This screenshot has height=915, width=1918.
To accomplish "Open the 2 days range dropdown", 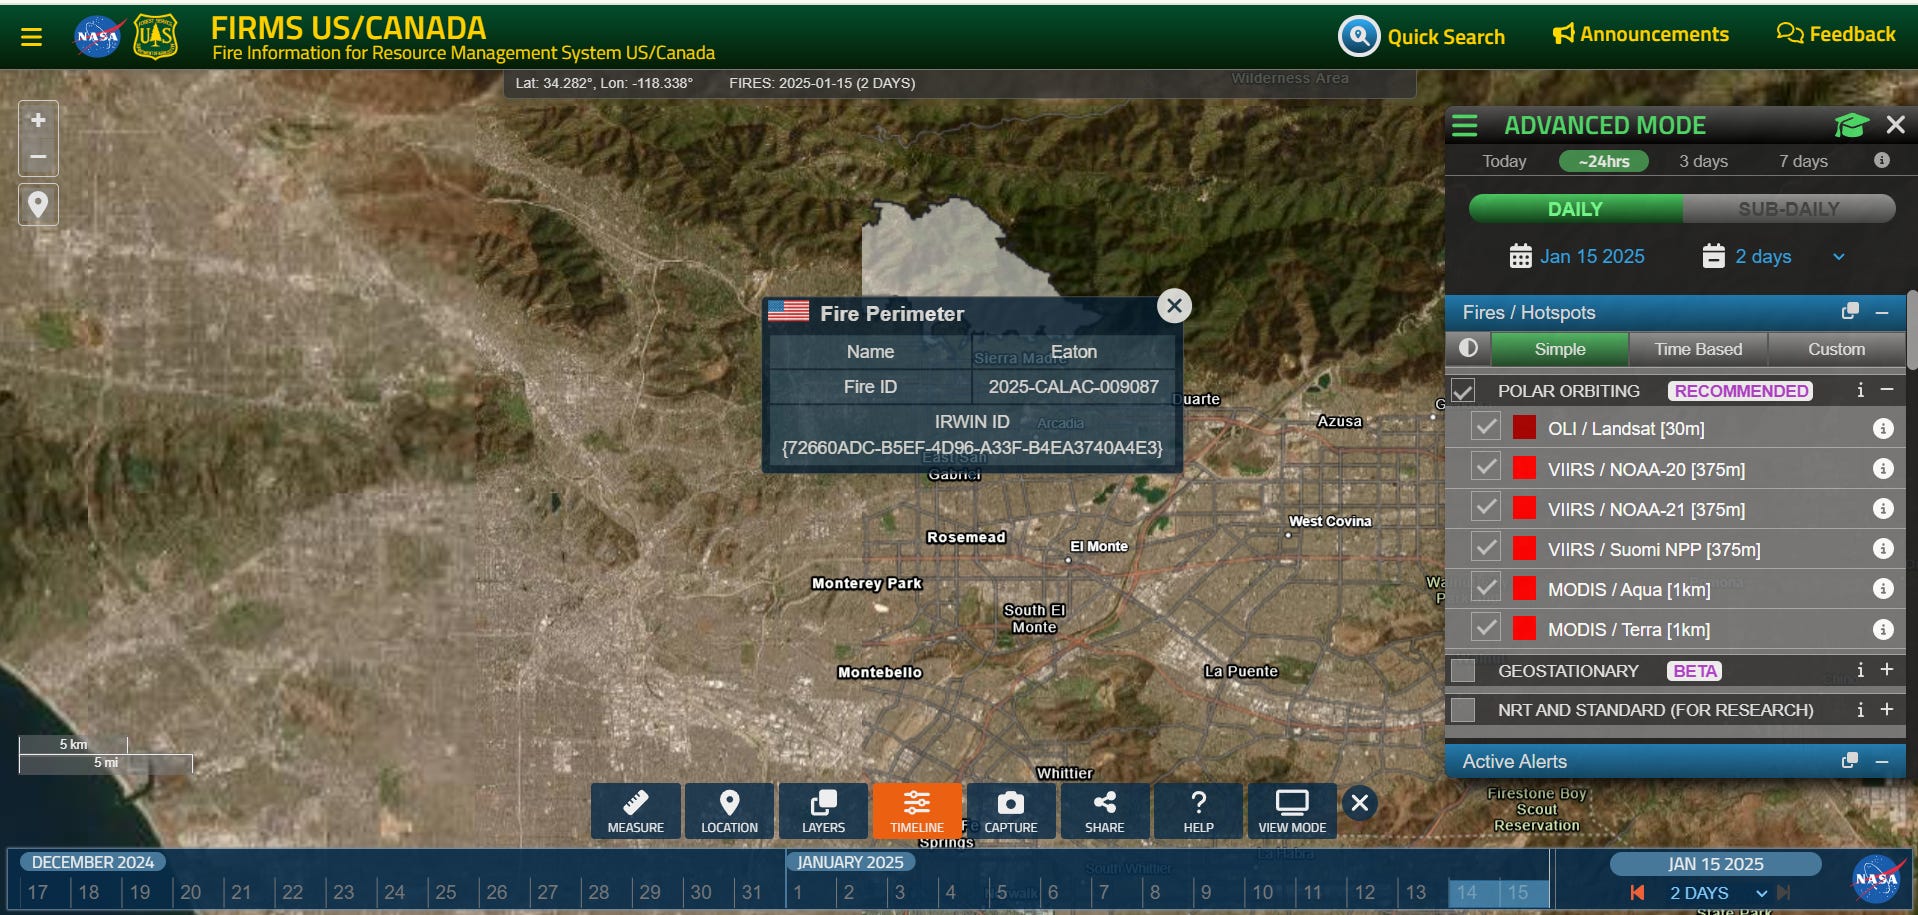I will (x=1774, y=256).
